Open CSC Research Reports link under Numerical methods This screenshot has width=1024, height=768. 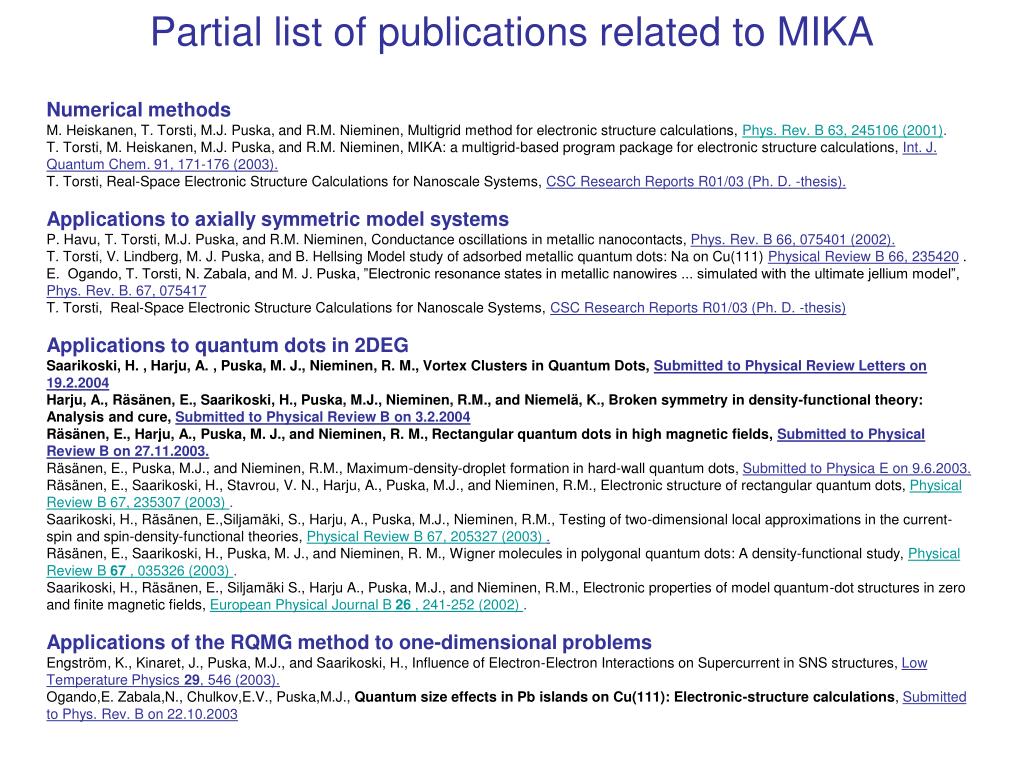tap(696, 182)
